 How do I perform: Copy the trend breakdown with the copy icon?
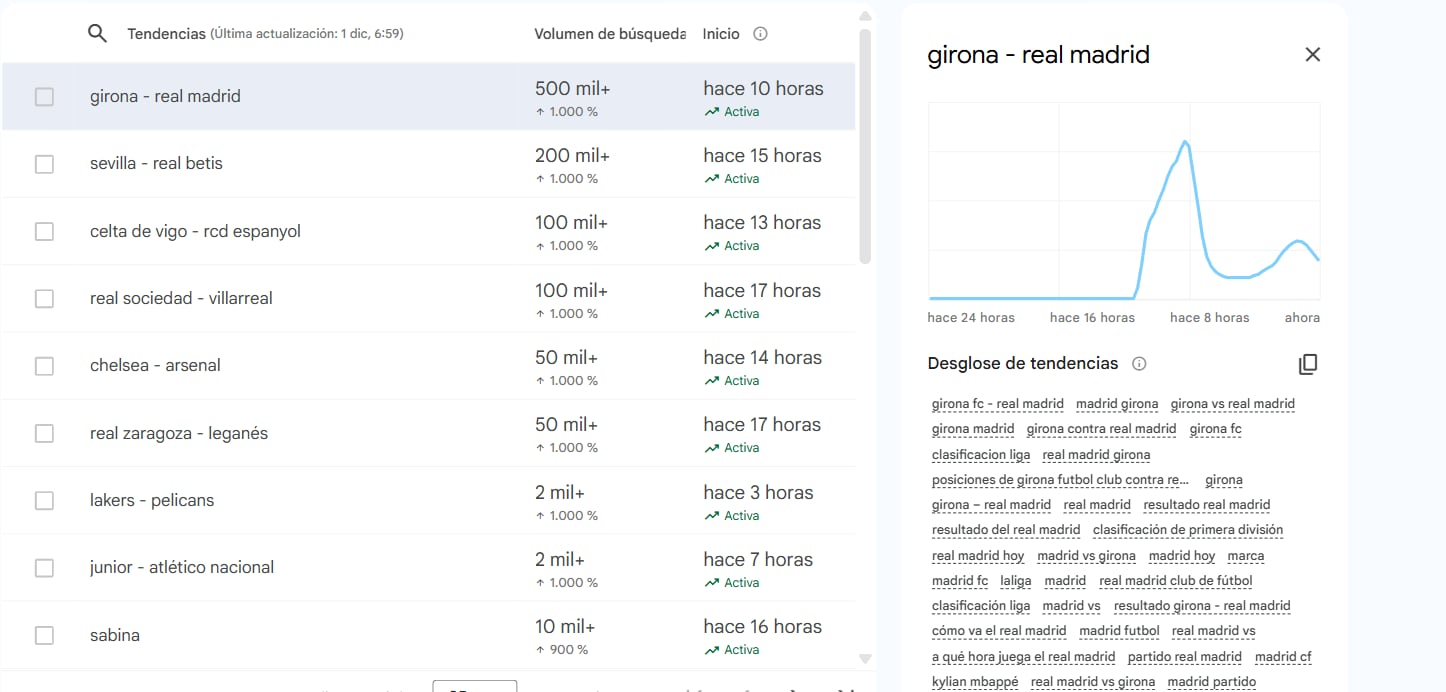(x=1307, y=364)
